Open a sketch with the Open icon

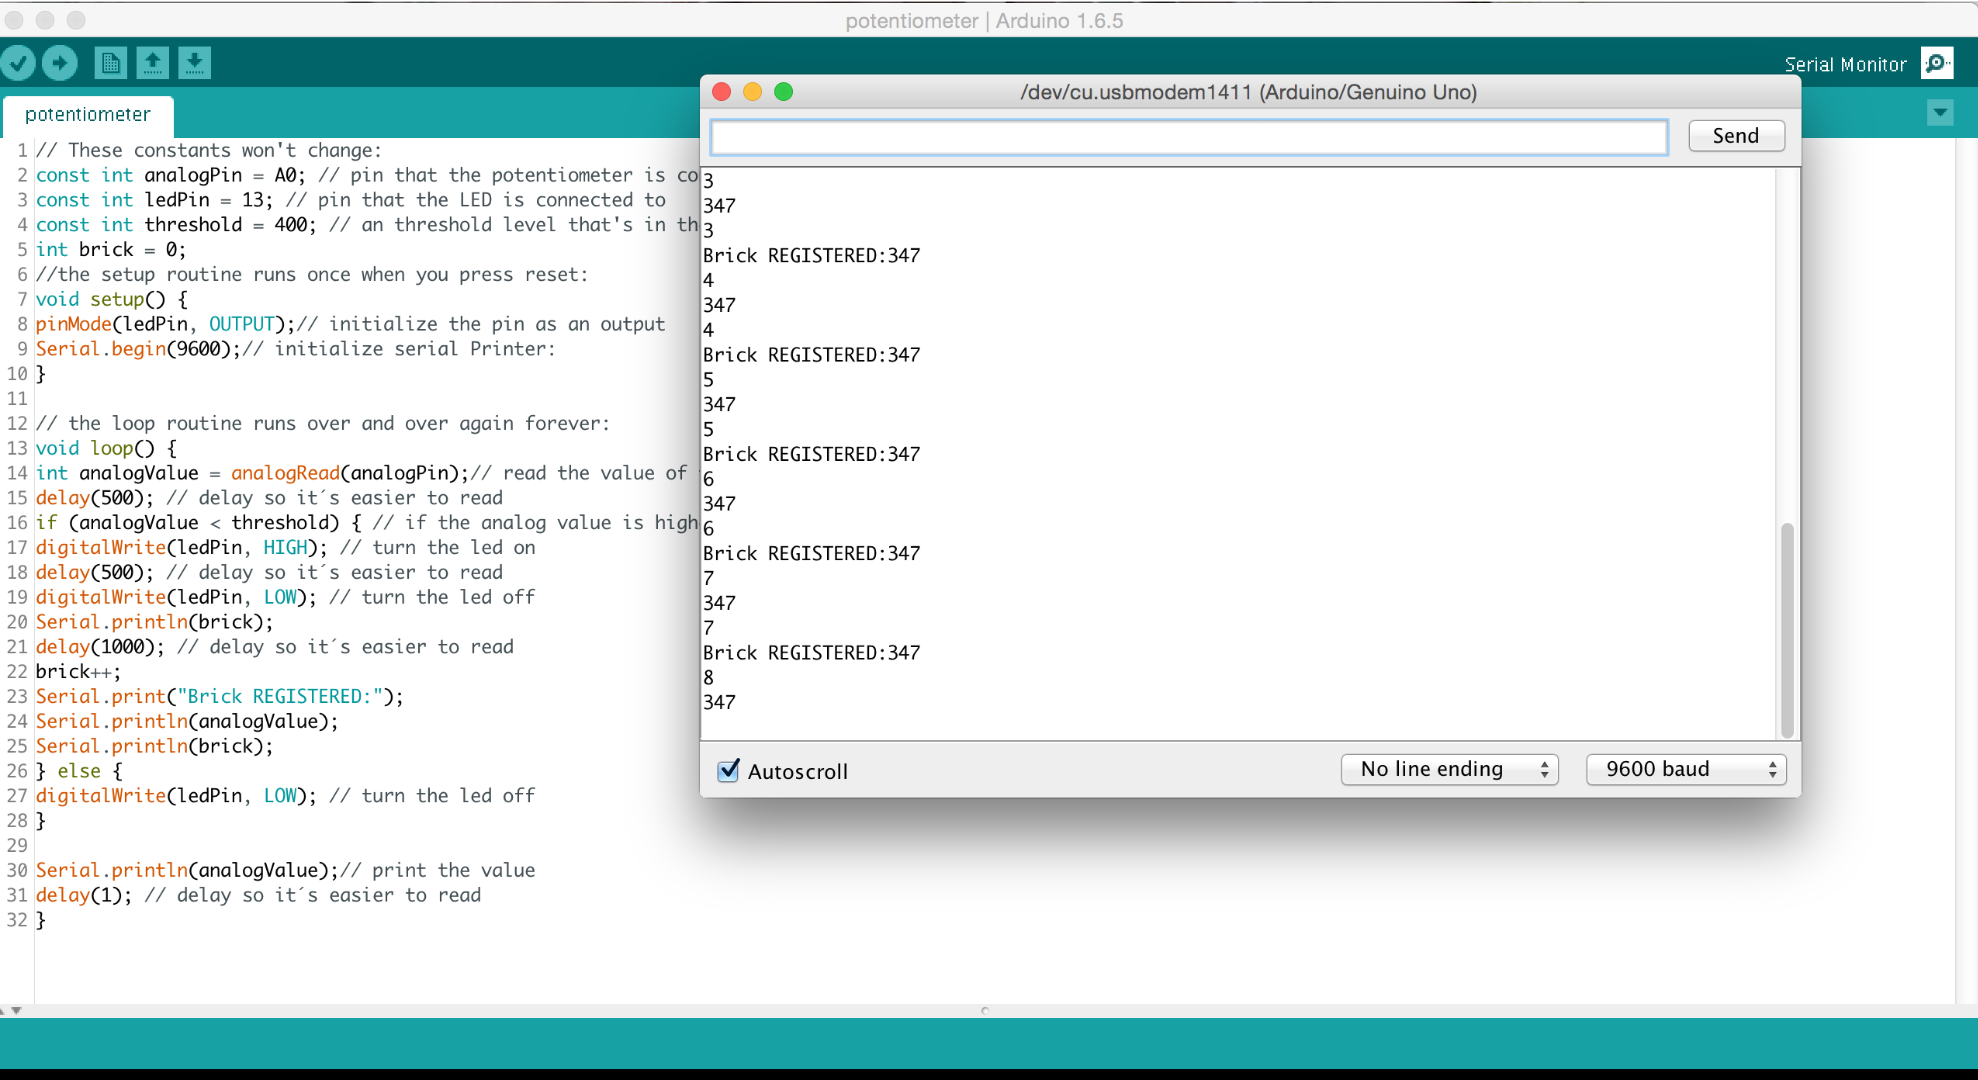click(x=152, y=63)
